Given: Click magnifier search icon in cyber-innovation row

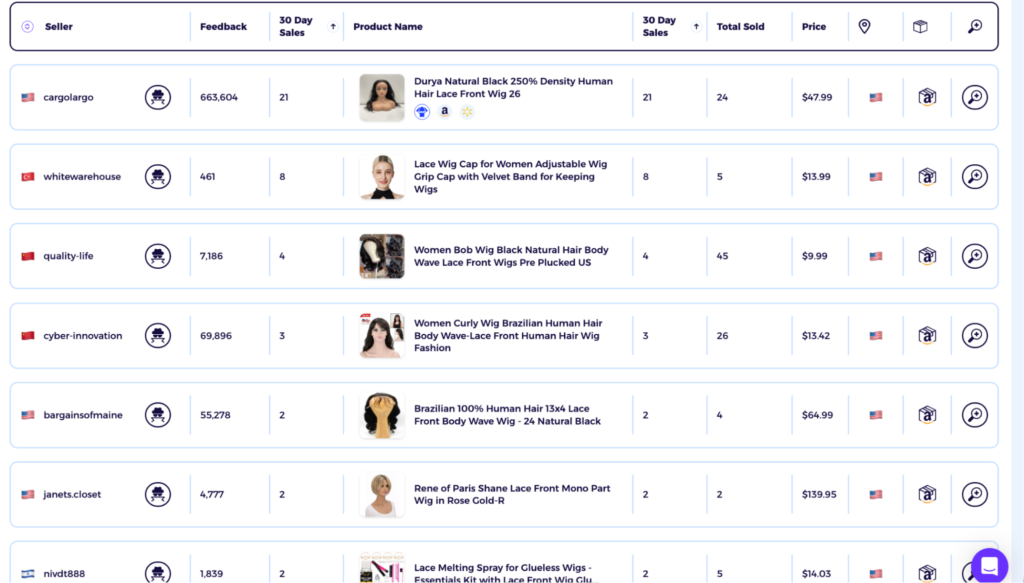Looking at the screenshot, I should [x=974, y=336].
